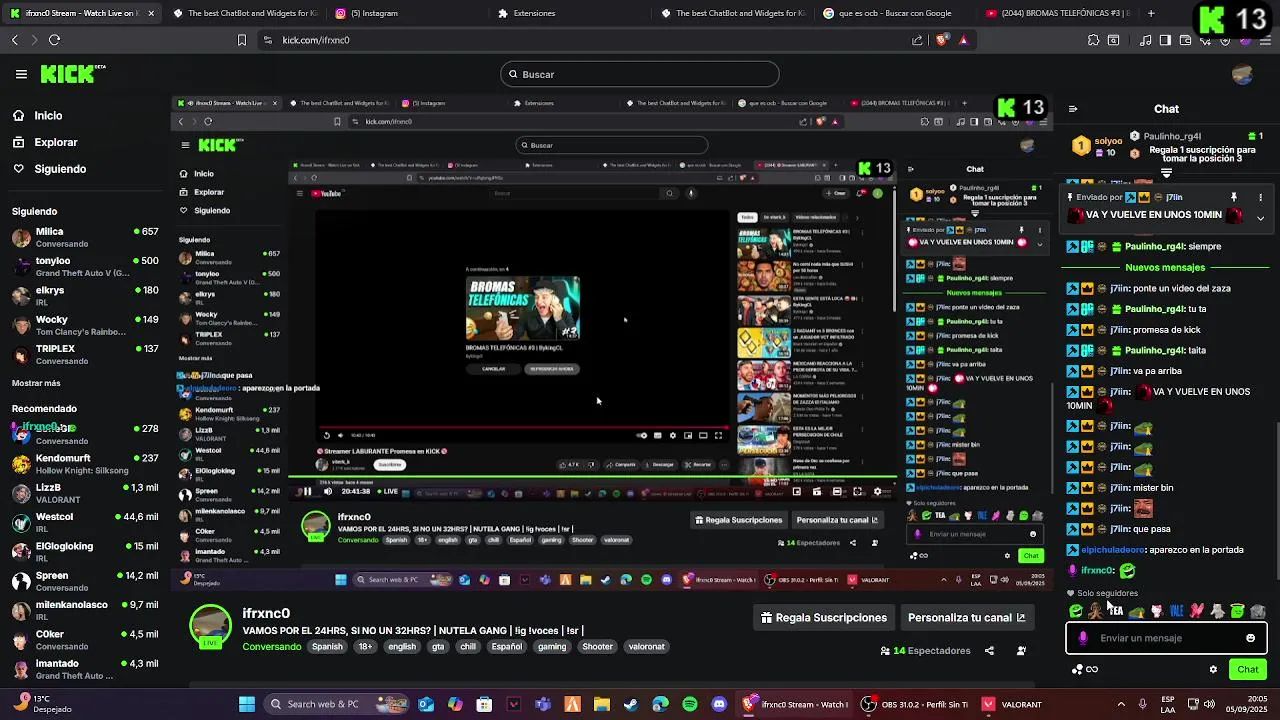Expand Mostrar más under the followed channels
The image size is (1280, 720).
click(x=36, y=383)
